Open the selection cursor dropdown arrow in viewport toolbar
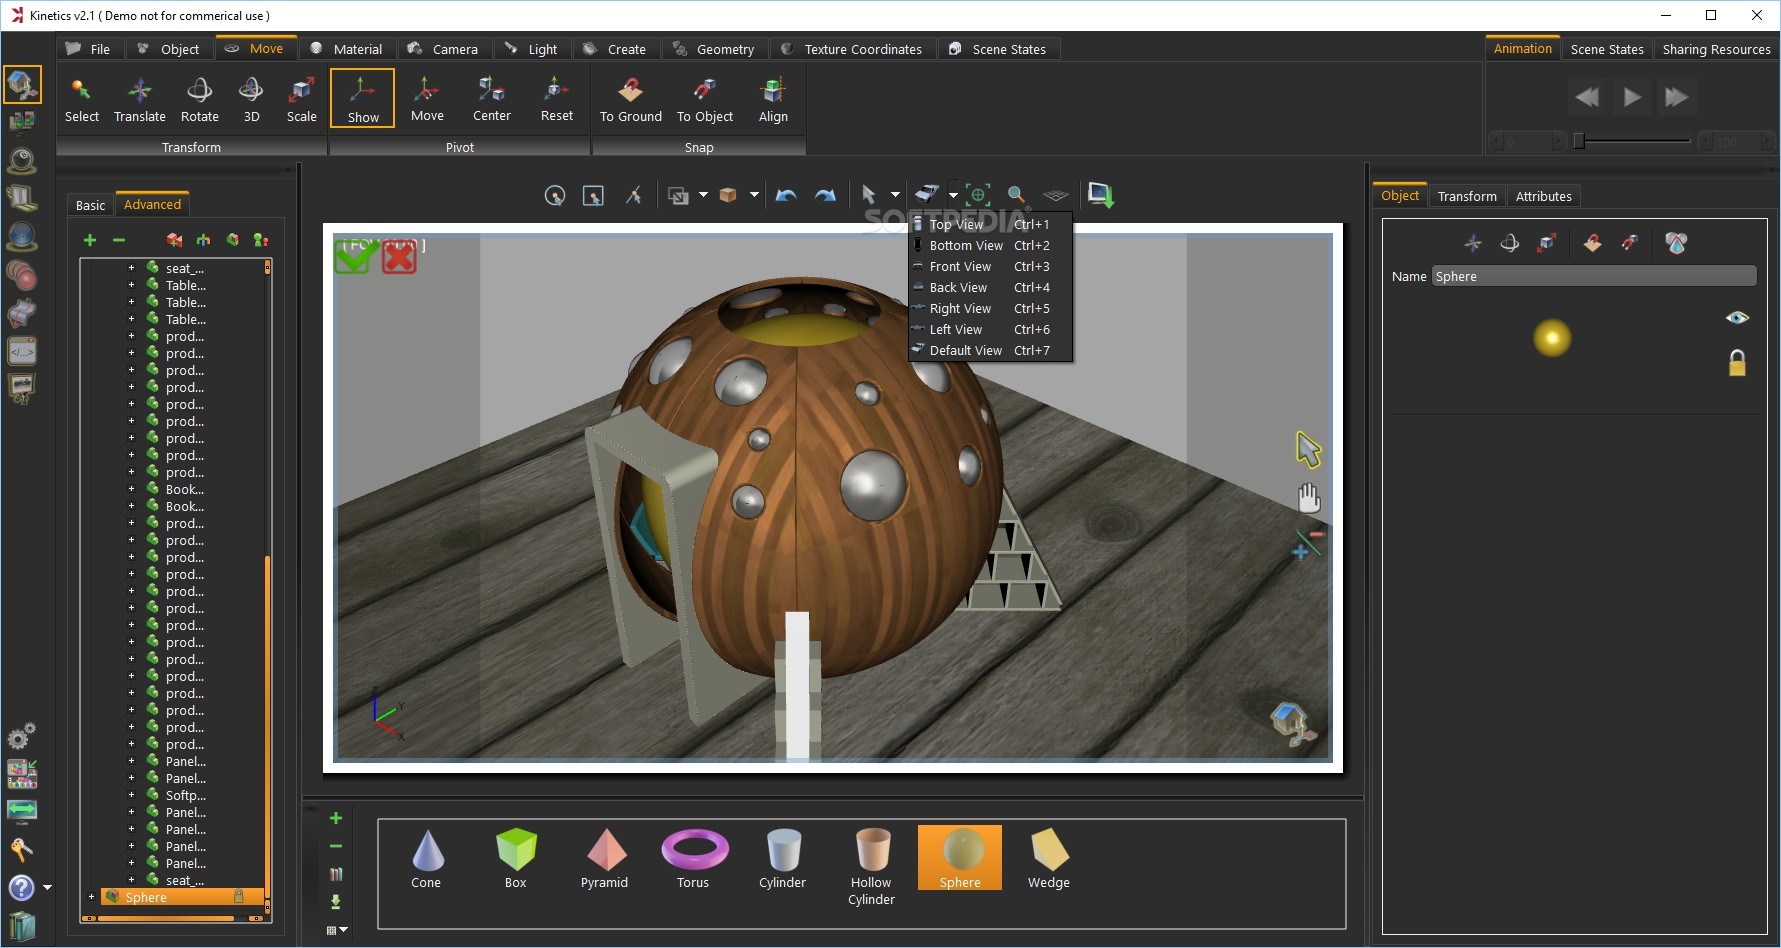The height and width of the screenshot is (948, 1781). coord(895,195)
